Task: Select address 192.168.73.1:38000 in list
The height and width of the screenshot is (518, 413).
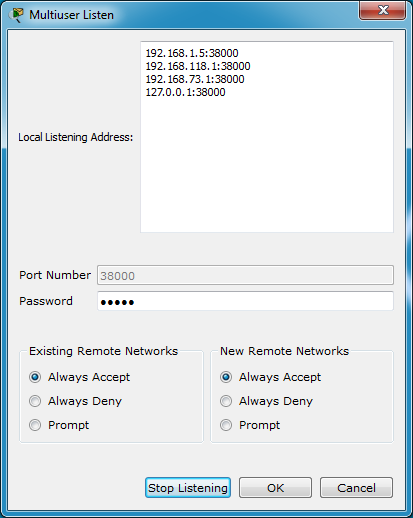Action: click(195, 79)
